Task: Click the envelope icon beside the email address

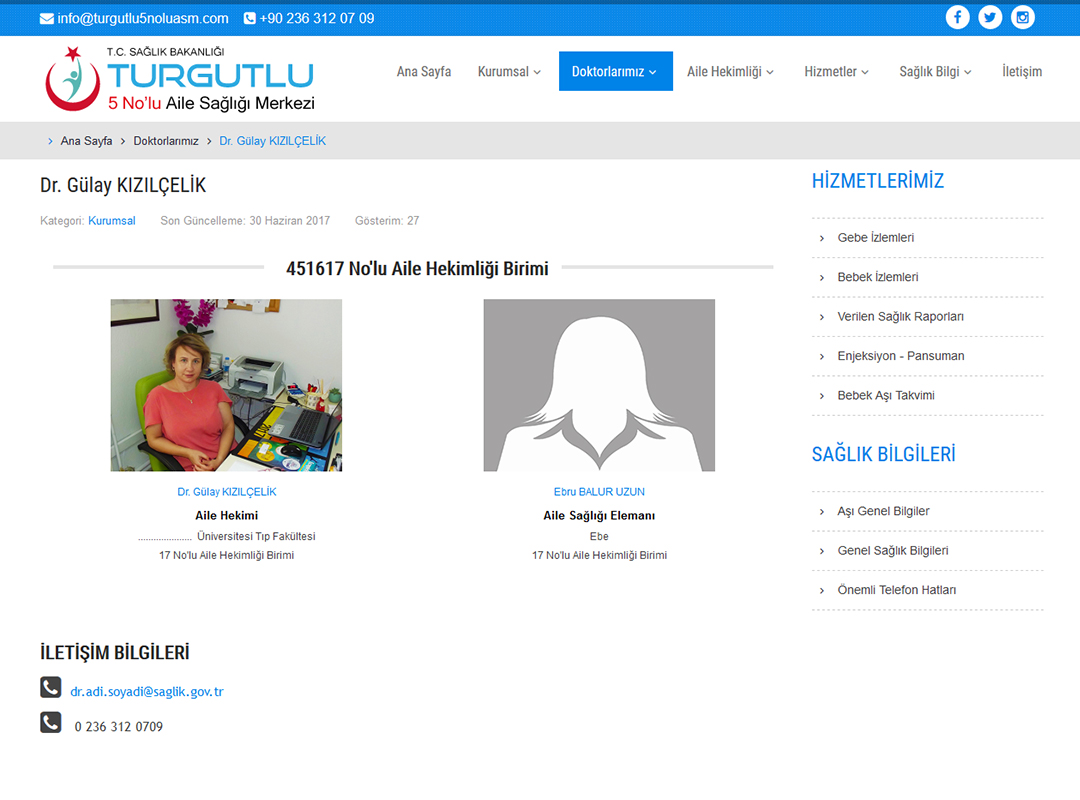Action: 47,18
